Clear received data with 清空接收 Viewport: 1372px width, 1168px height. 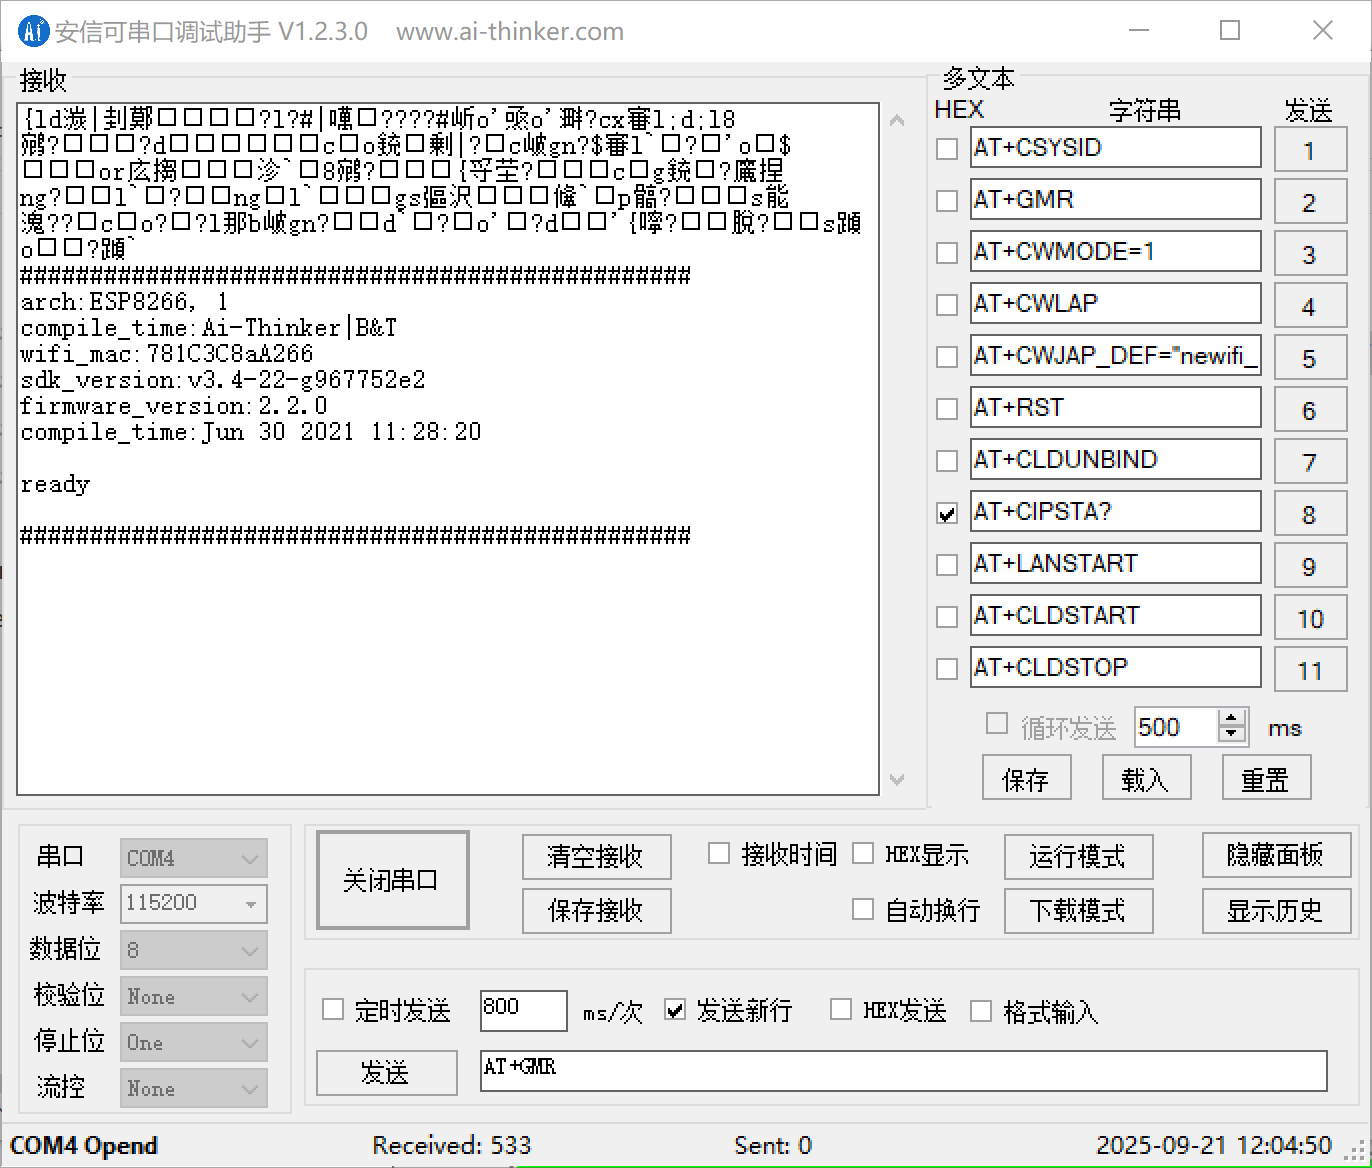[596, 857]
